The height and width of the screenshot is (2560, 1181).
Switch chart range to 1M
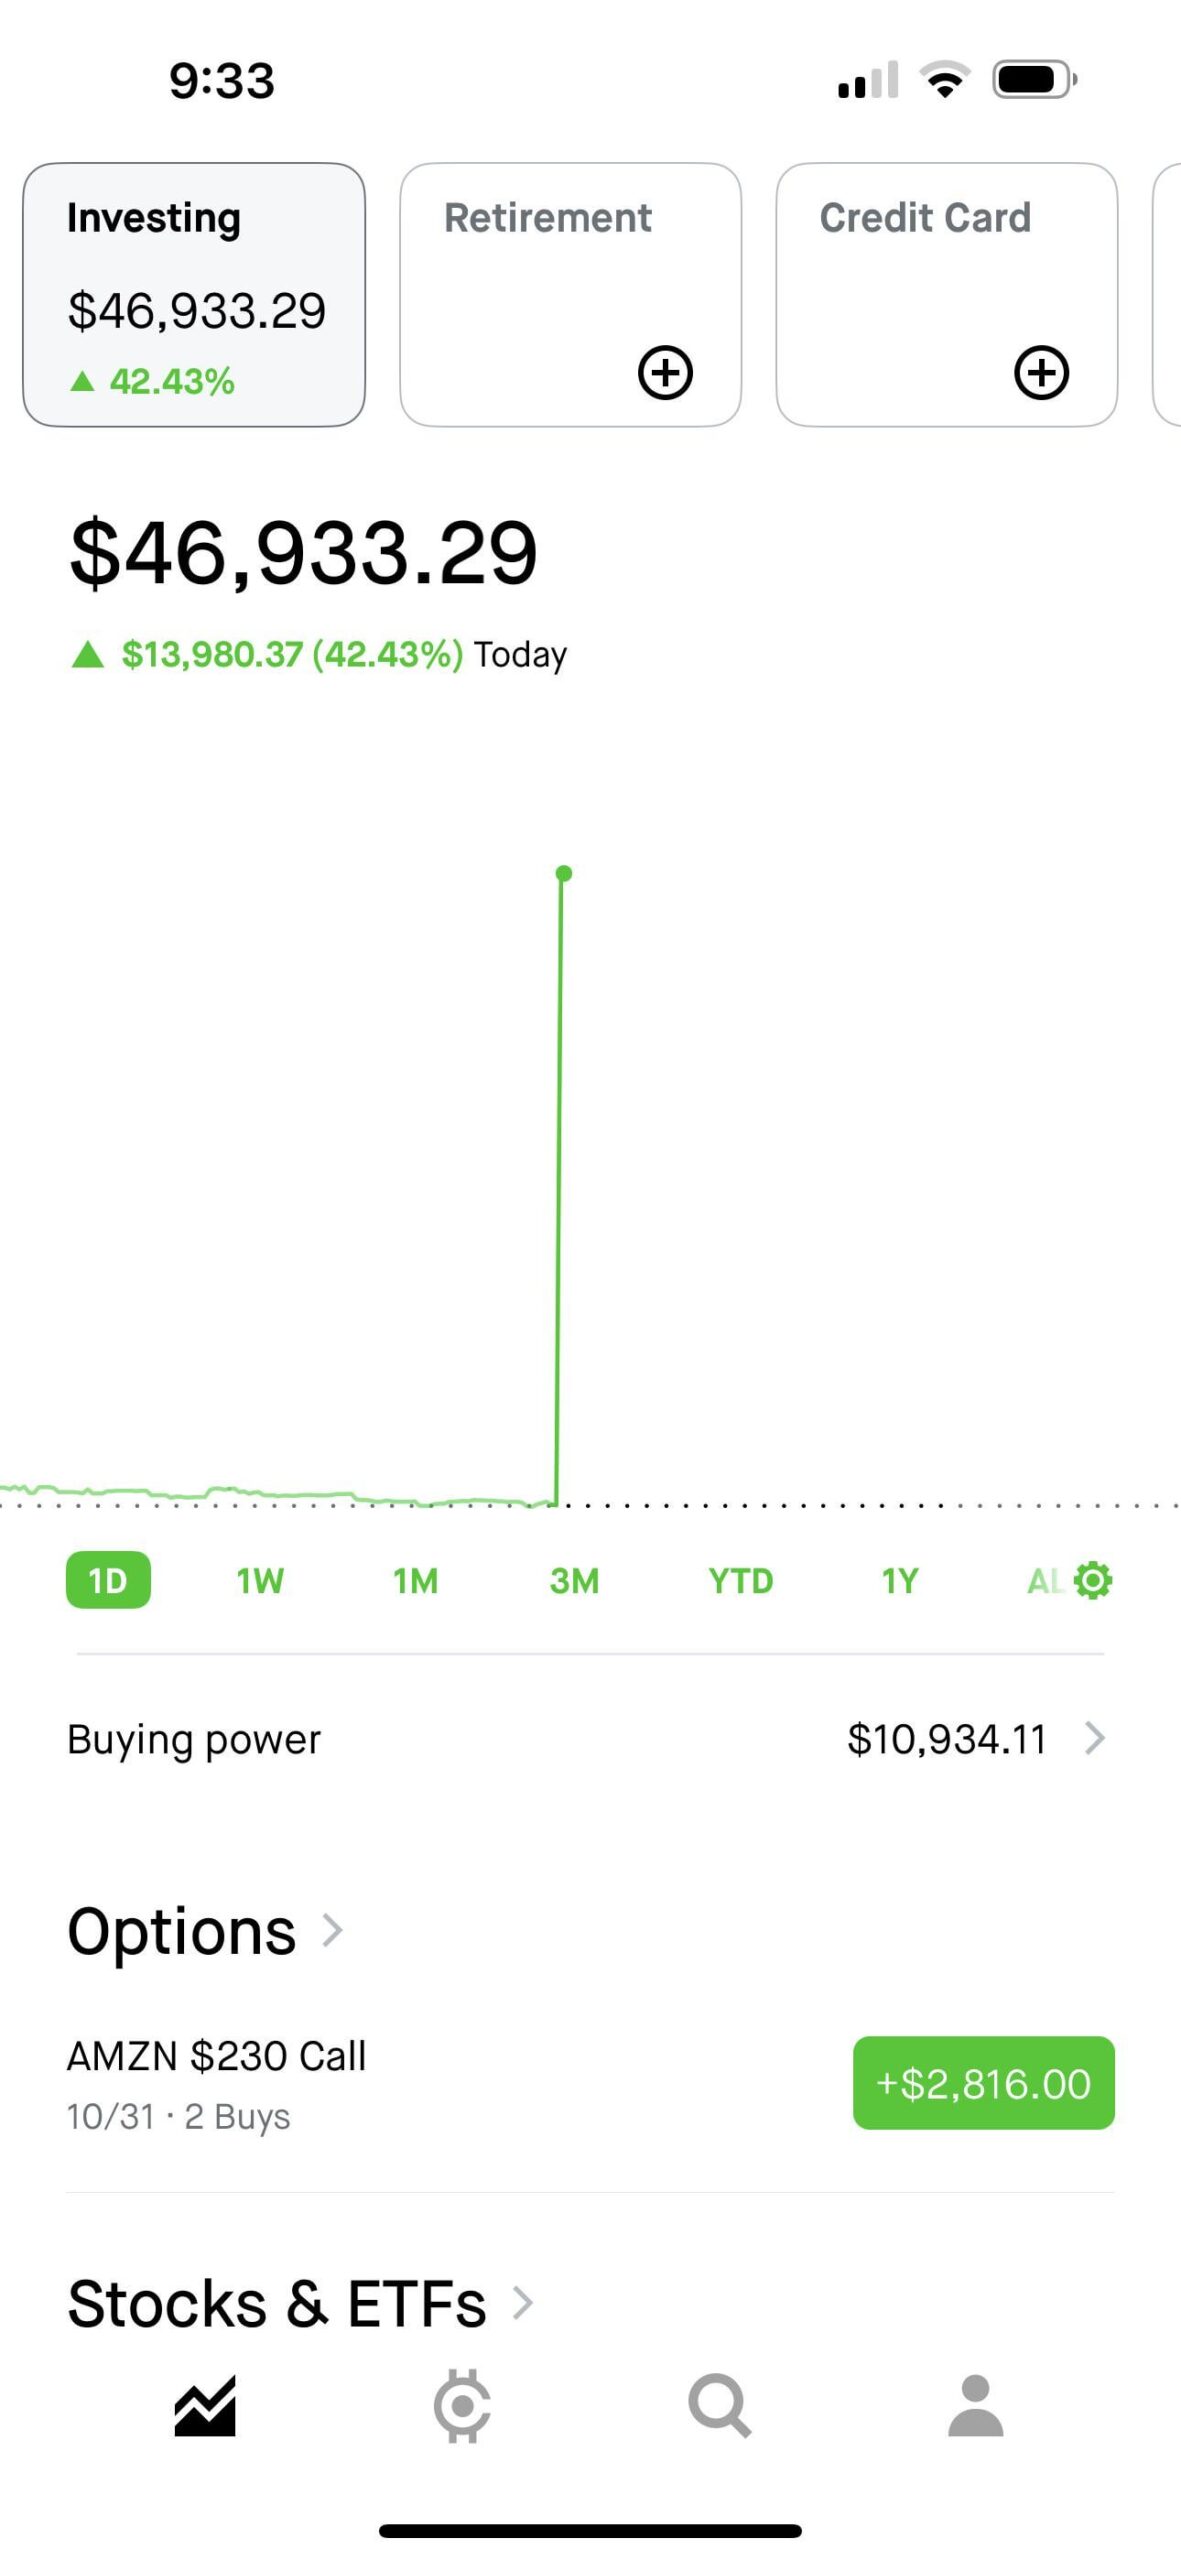click(415, 1580)
